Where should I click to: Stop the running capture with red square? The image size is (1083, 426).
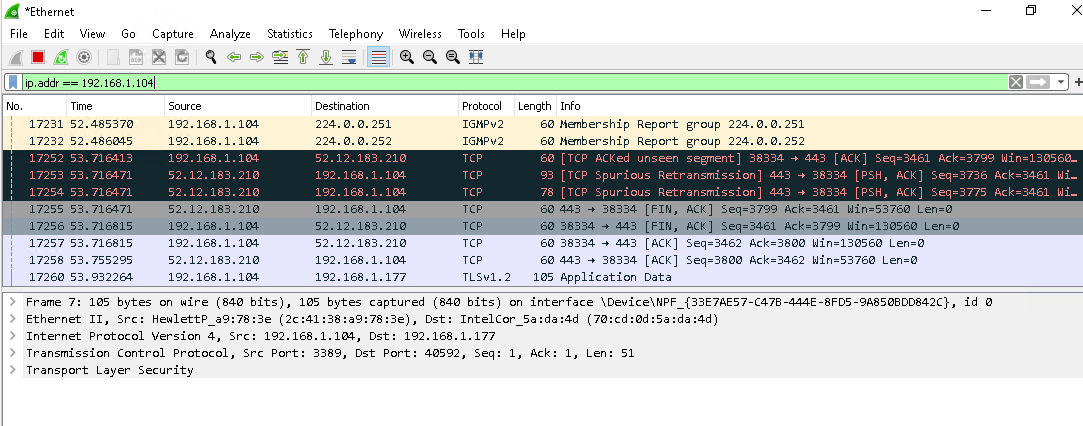point(38,57)
